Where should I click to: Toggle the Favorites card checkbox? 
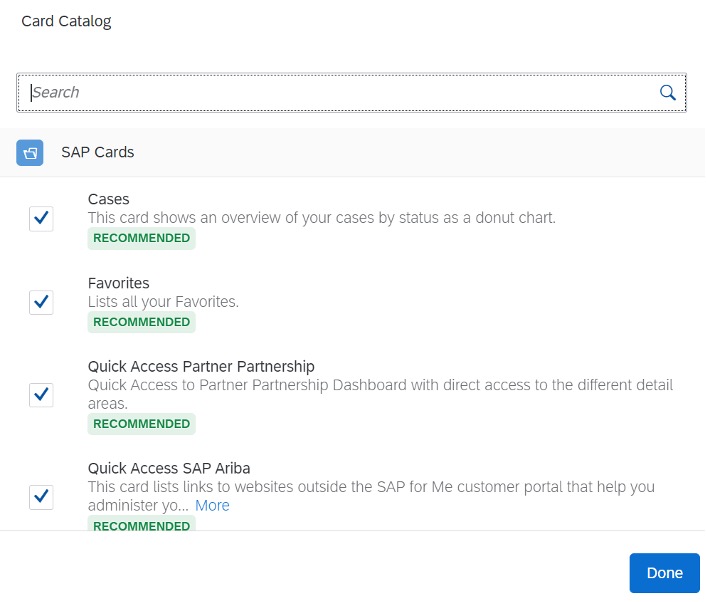click(41, 302)
